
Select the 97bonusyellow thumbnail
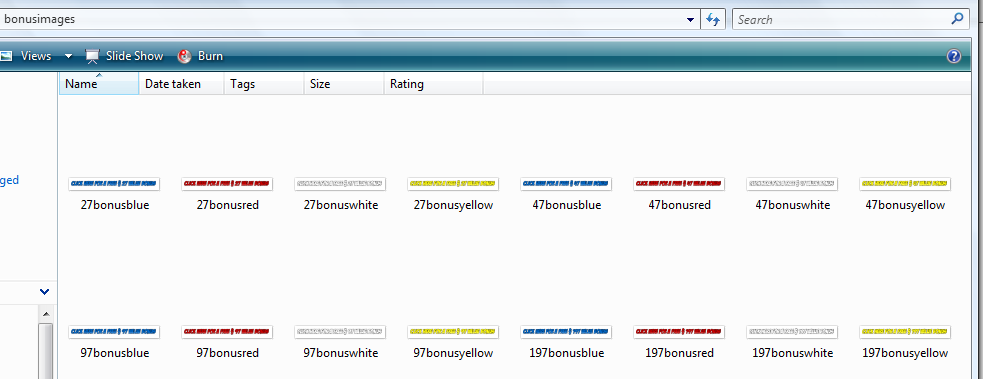coord(453,331)
